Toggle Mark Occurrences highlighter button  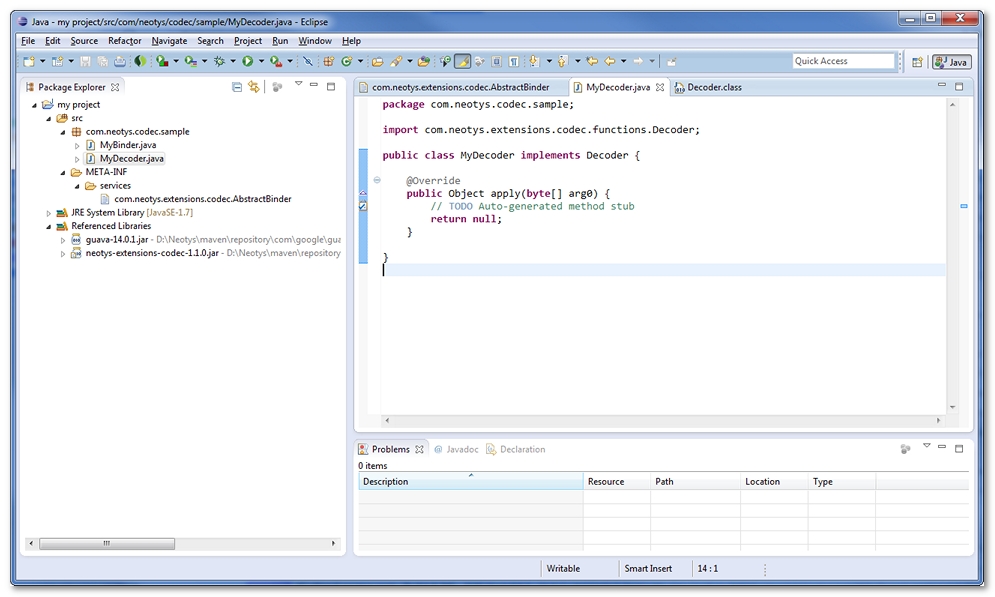pos(462,62)
